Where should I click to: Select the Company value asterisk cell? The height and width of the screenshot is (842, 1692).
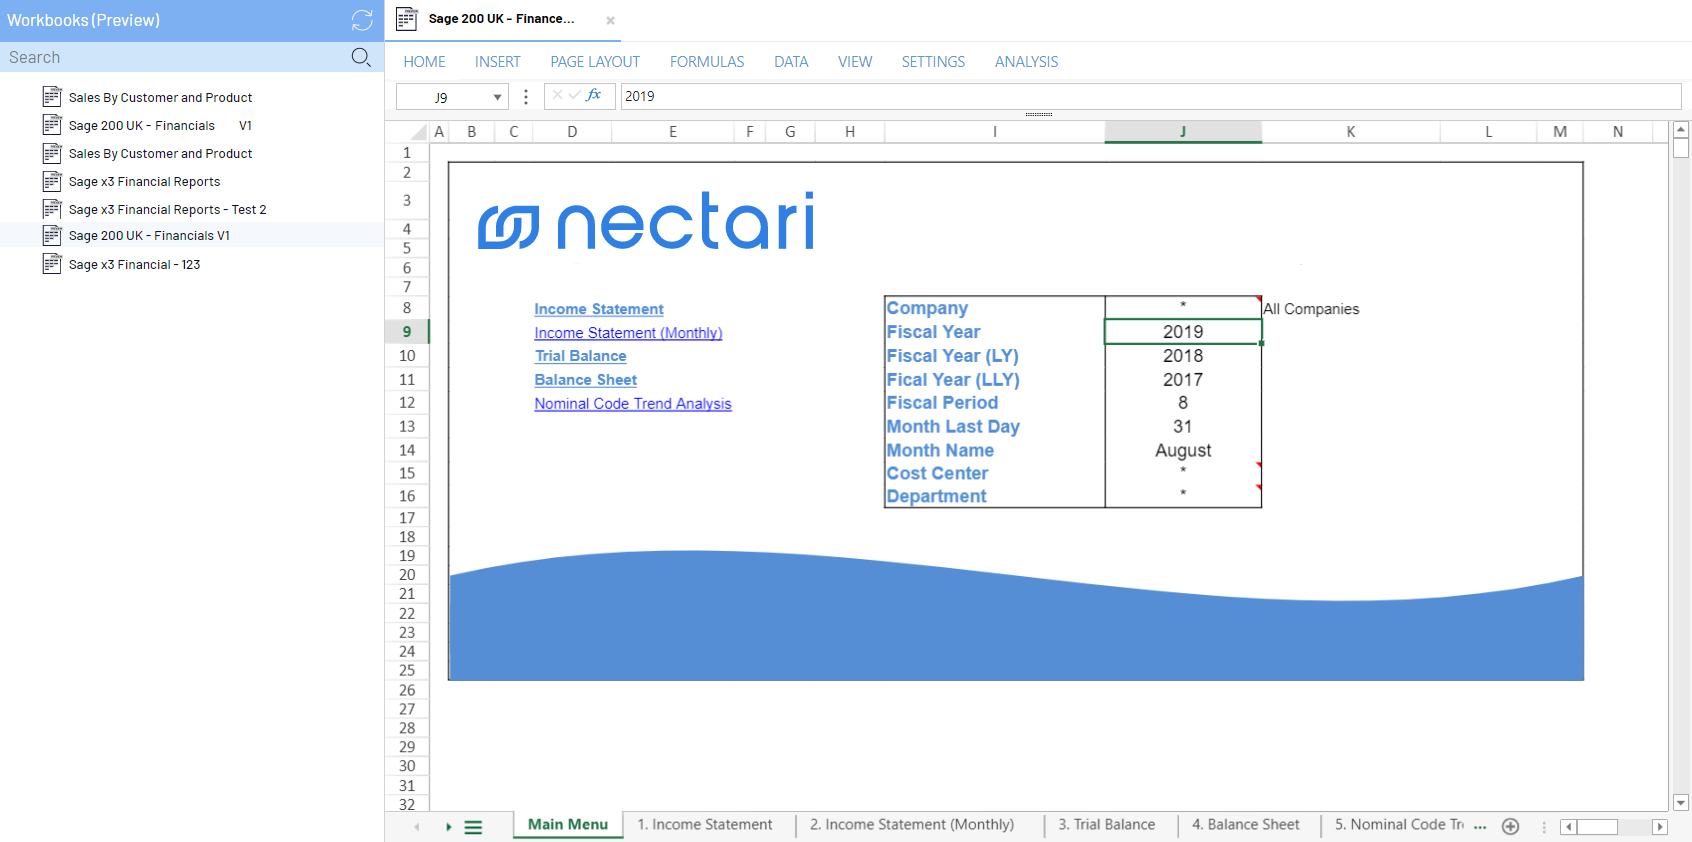tap(1183, 308)
